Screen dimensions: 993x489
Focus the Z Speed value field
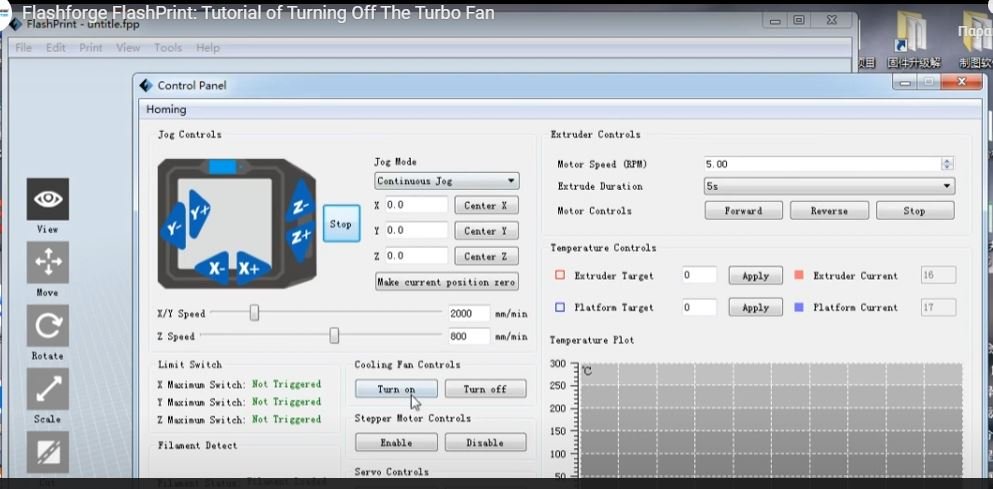(x=469, y=336)
